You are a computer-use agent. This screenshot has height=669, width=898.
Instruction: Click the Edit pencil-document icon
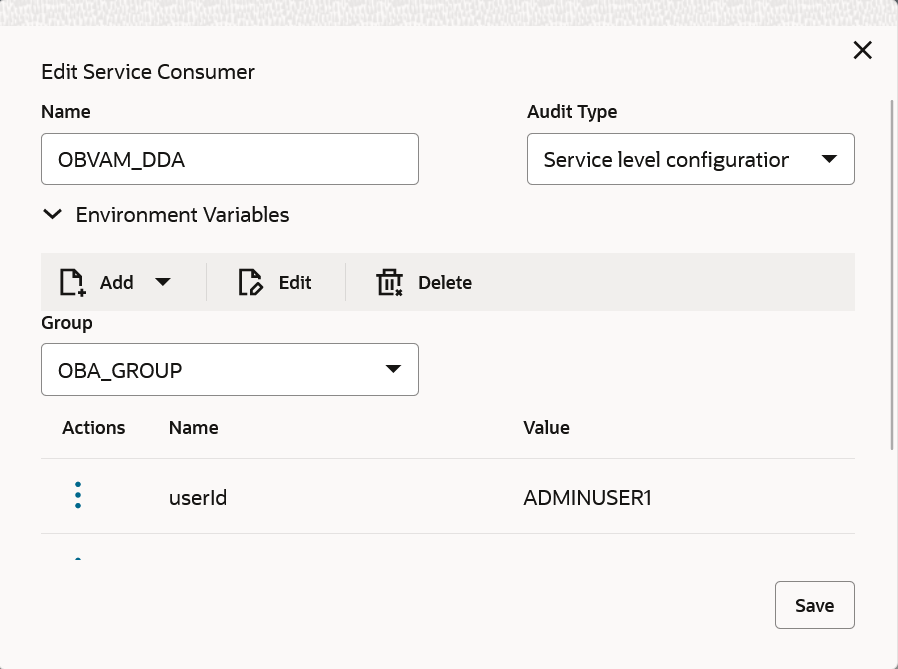point(250,282)
